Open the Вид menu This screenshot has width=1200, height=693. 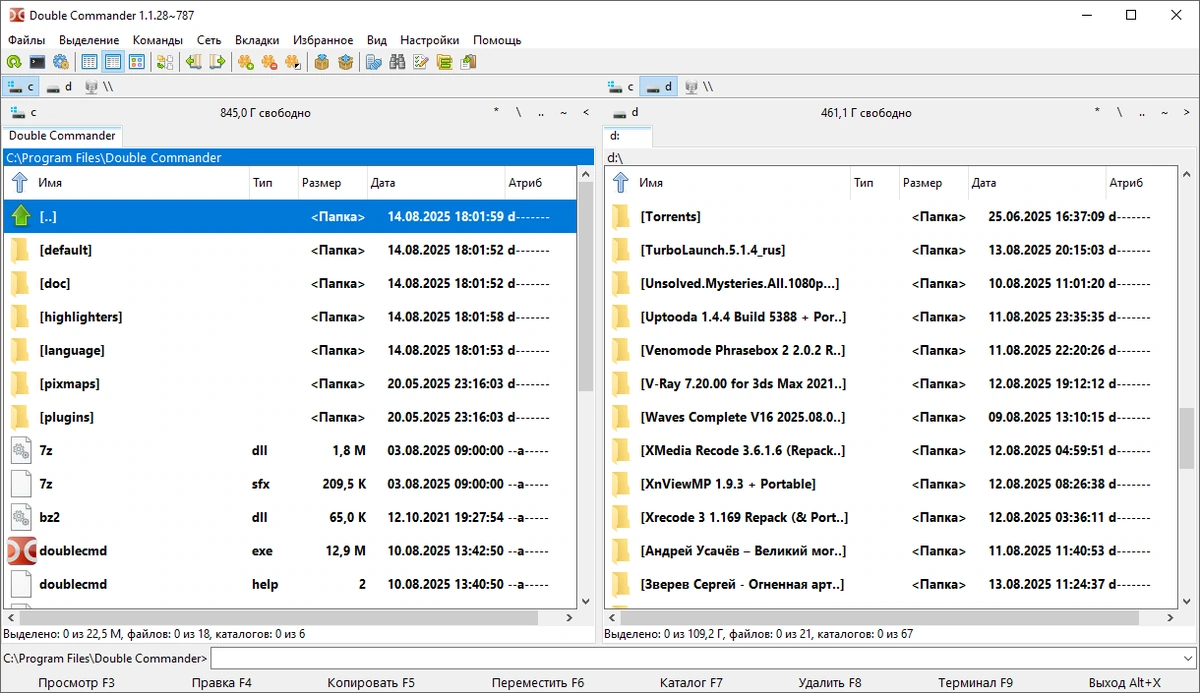pyautogui.click(x=377, y=40)
